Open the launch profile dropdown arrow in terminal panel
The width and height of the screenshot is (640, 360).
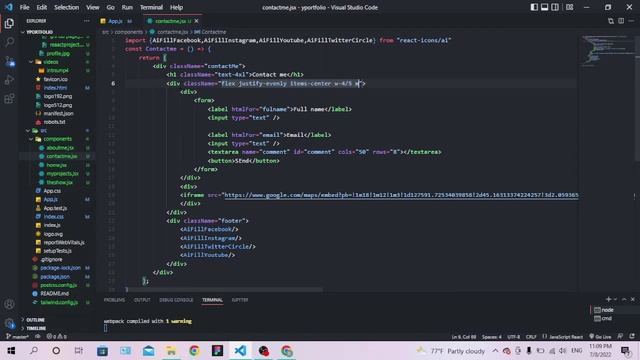616,299
